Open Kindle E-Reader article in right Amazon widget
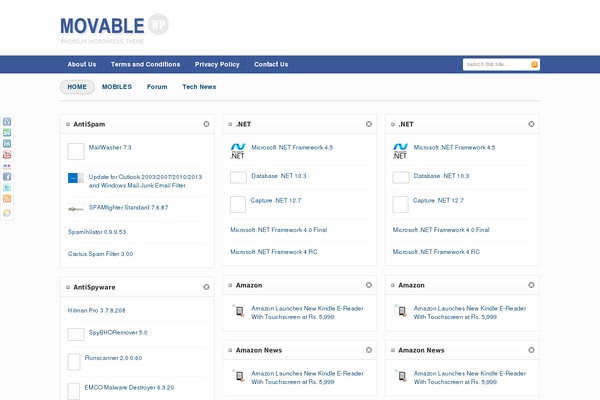Viewport: 600px width, 400px height. (x=470, y=313)
